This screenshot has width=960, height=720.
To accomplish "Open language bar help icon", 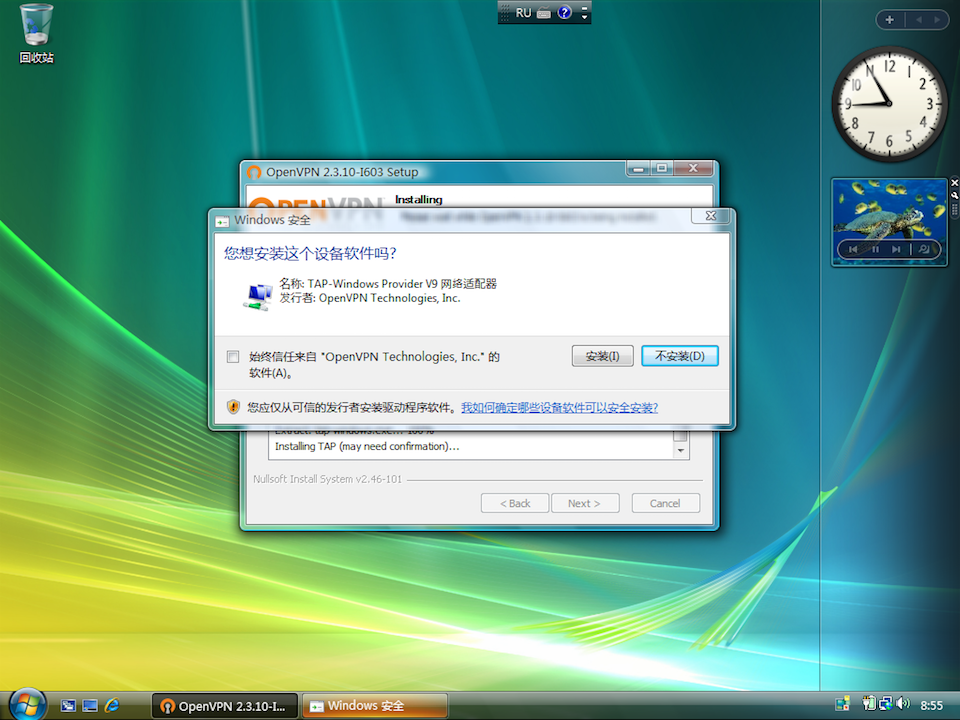I will click(564, 12).
